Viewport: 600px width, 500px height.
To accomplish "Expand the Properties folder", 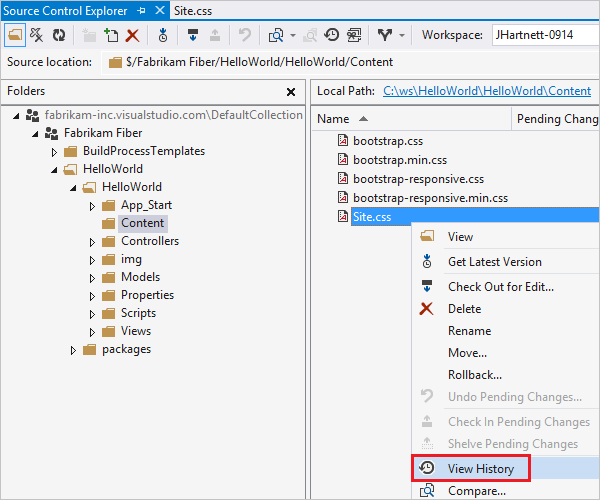I will click(92, 296).
